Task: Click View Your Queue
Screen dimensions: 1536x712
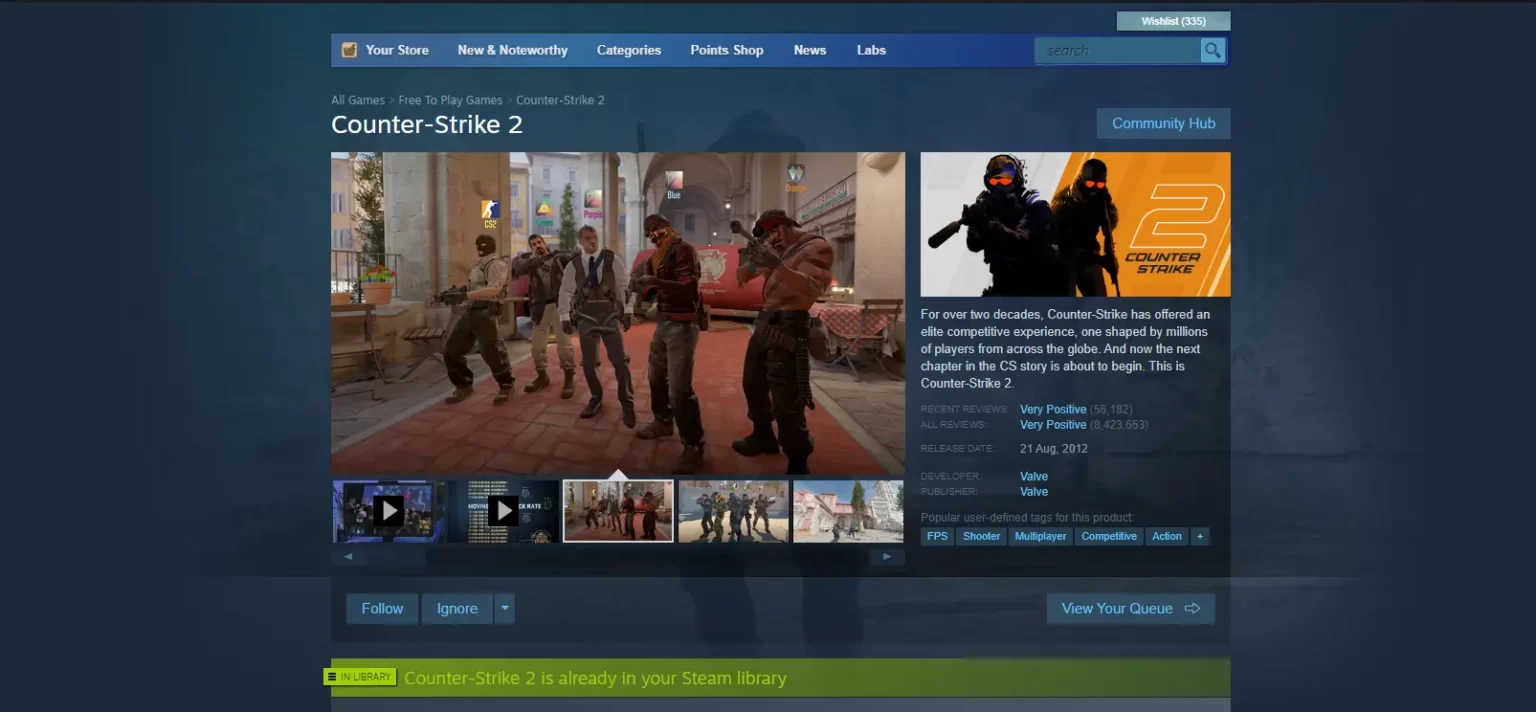Action: pos(1131,608)
